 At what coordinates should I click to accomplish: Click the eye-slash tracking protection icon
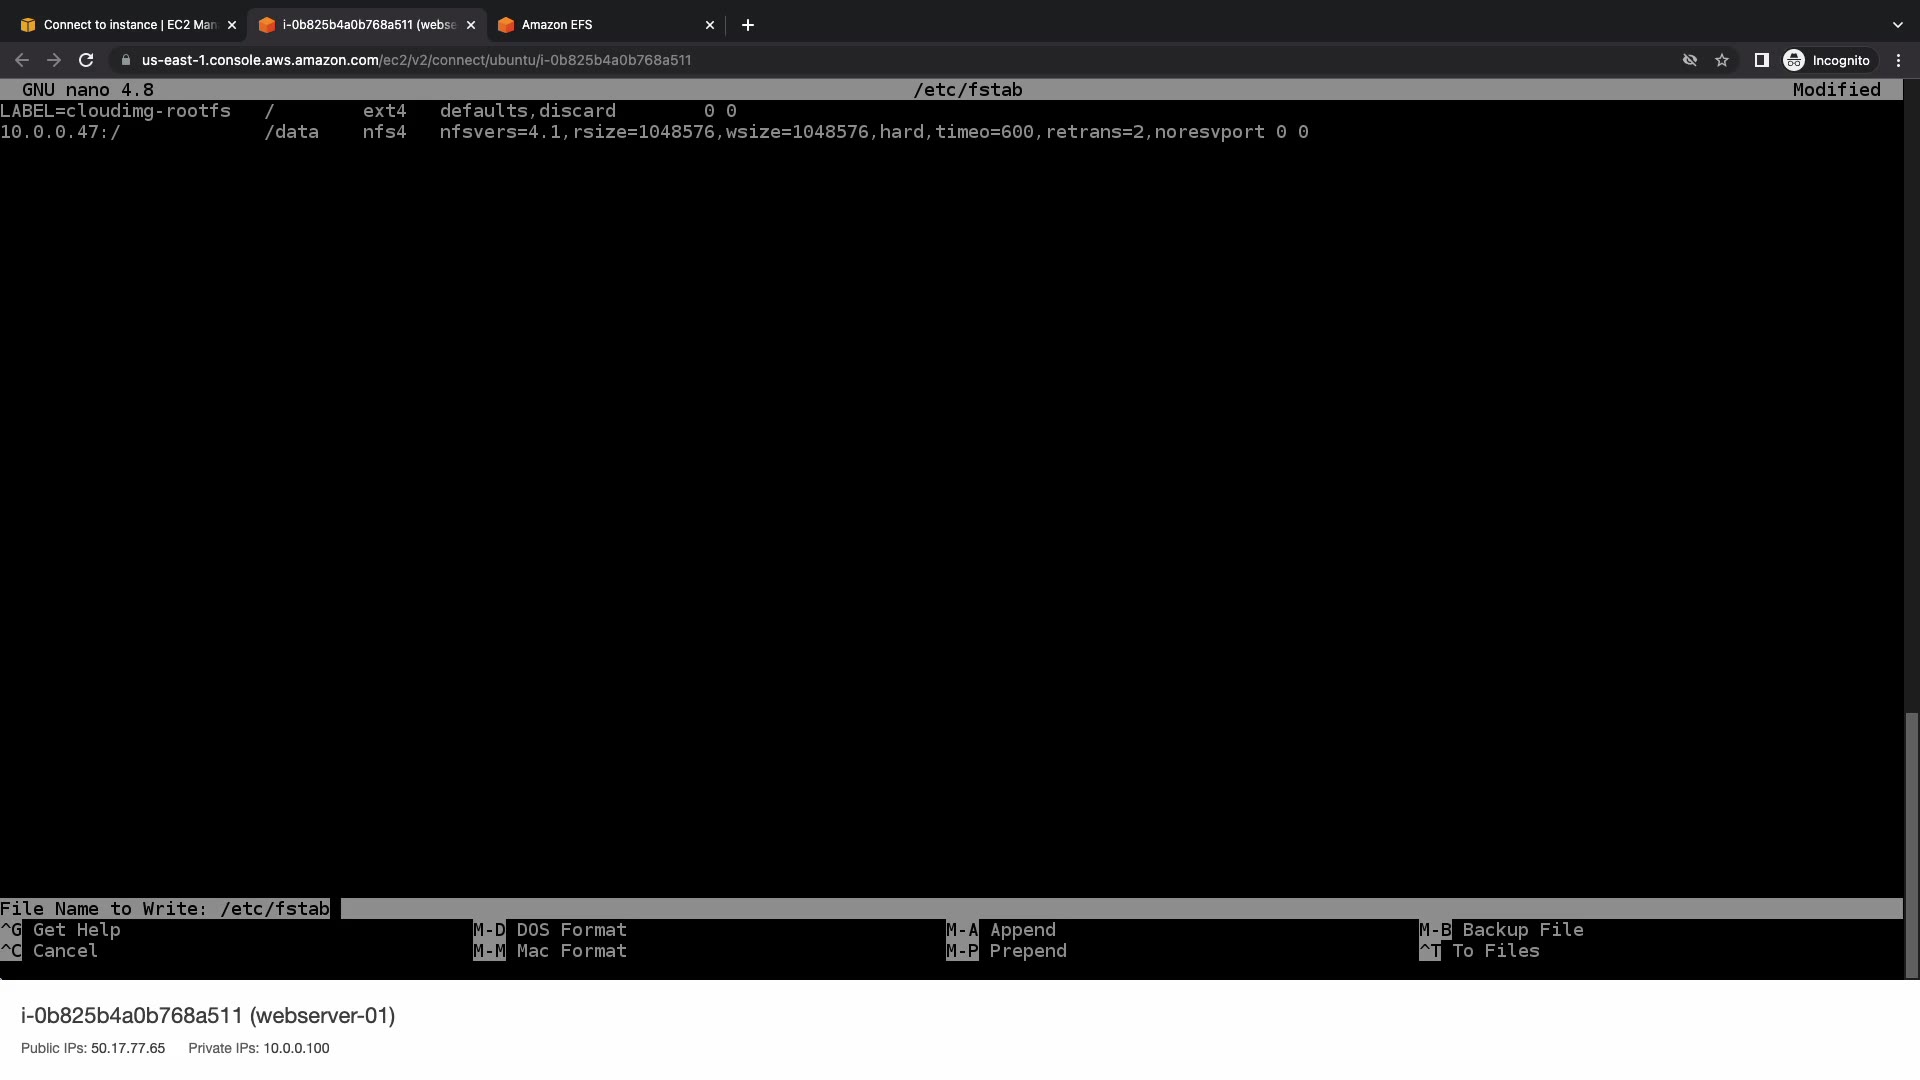pyautogui.click(x=1690, y=60)
